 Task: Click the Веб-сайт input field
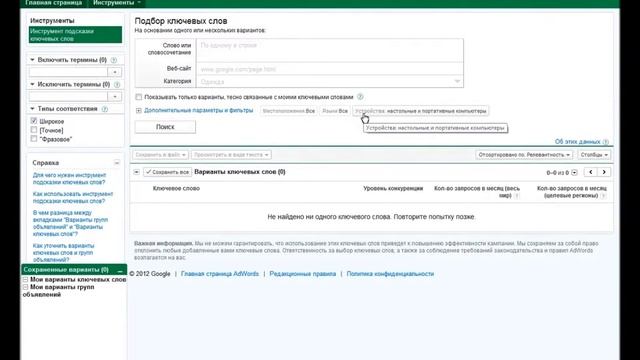330,69
